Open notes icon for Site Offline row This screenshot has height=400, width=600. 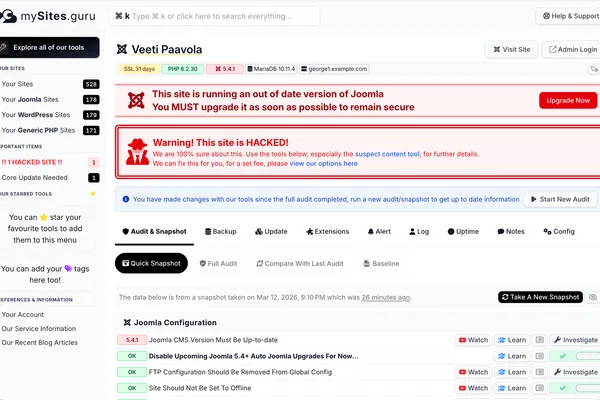pos(540,388)
